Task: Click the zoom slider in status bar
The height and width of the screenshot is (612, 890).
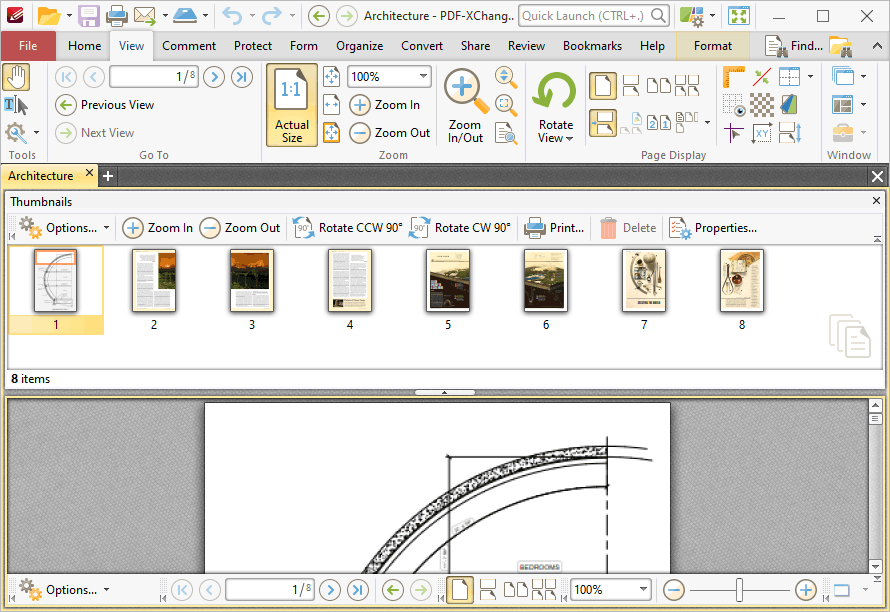Action: [x=740, y=590]
